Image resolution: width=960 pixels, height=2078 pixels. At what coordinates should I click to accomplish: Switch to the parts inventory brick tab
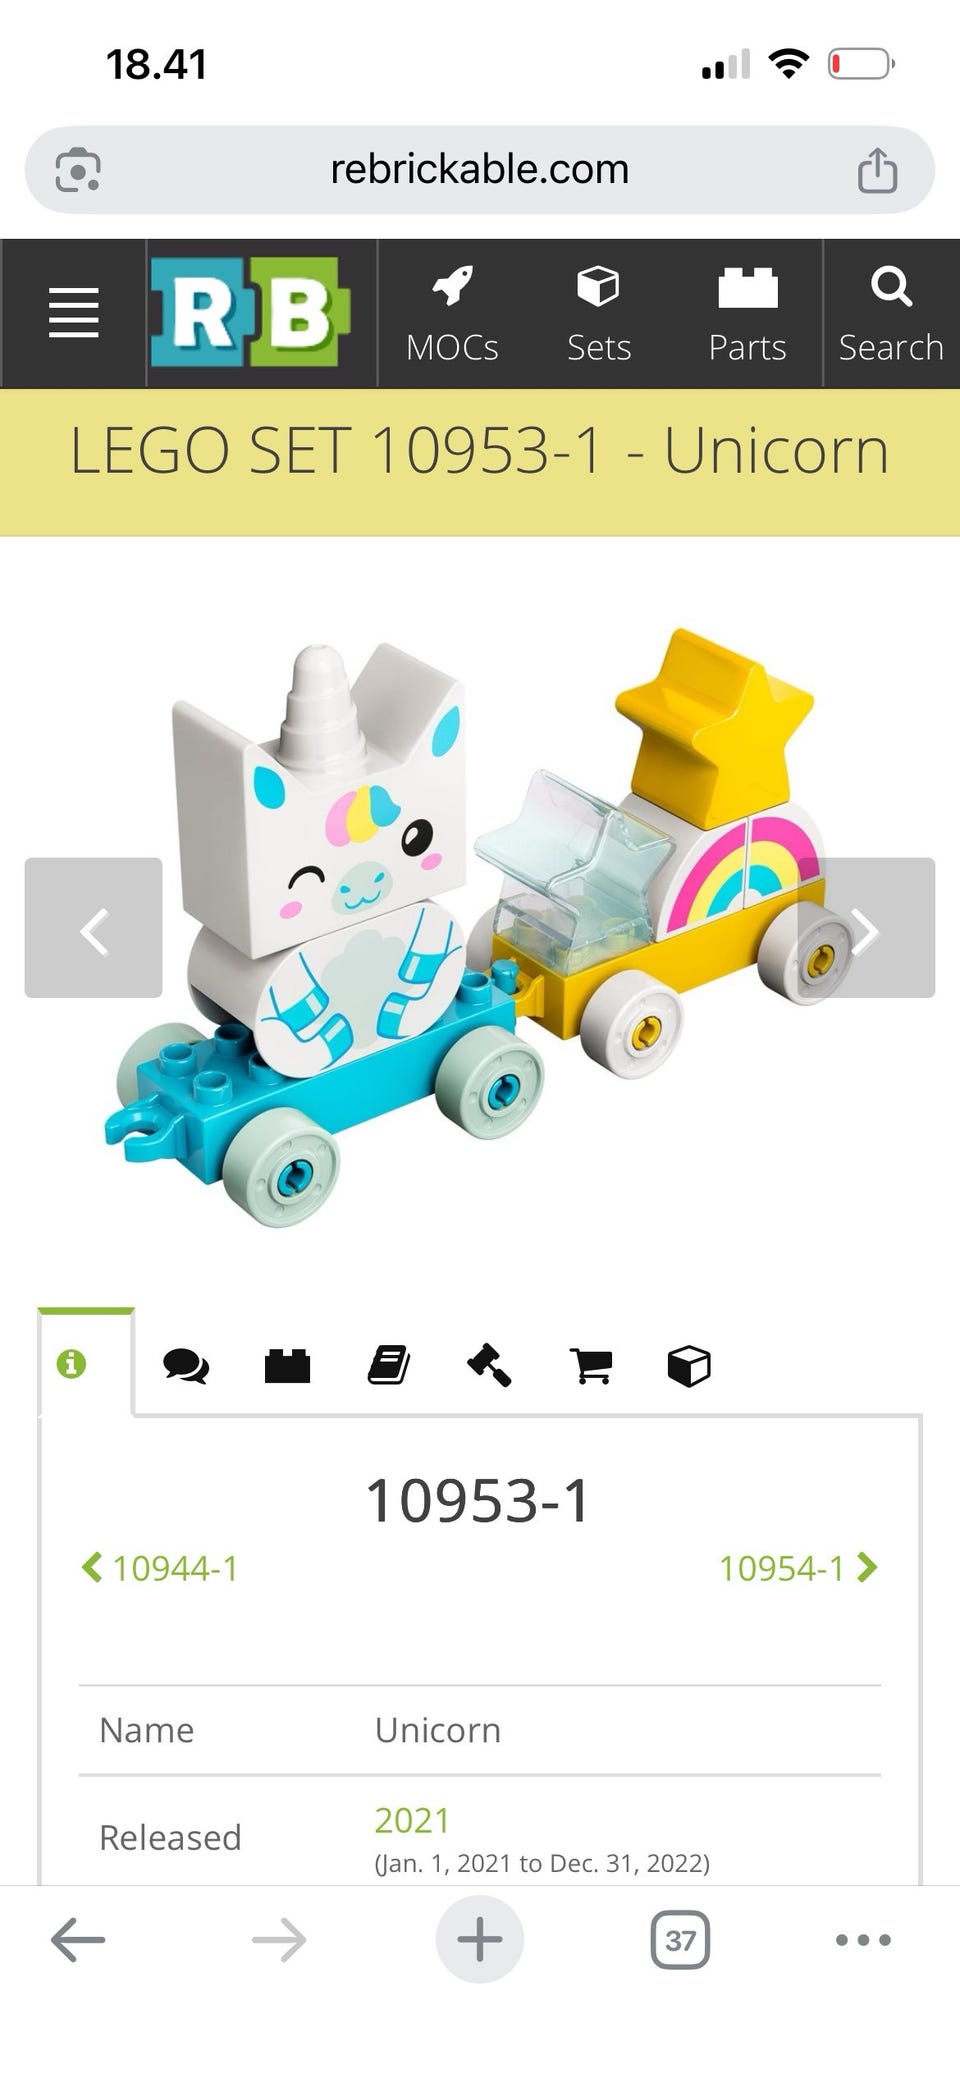pos(288,1366)
